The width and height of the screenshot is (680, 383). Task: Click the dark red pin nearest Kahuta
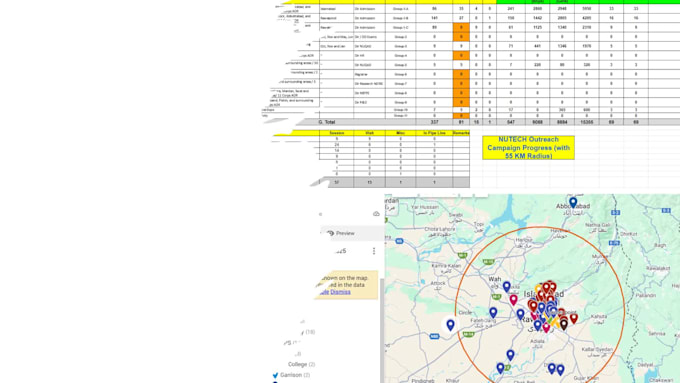[574, 318]
